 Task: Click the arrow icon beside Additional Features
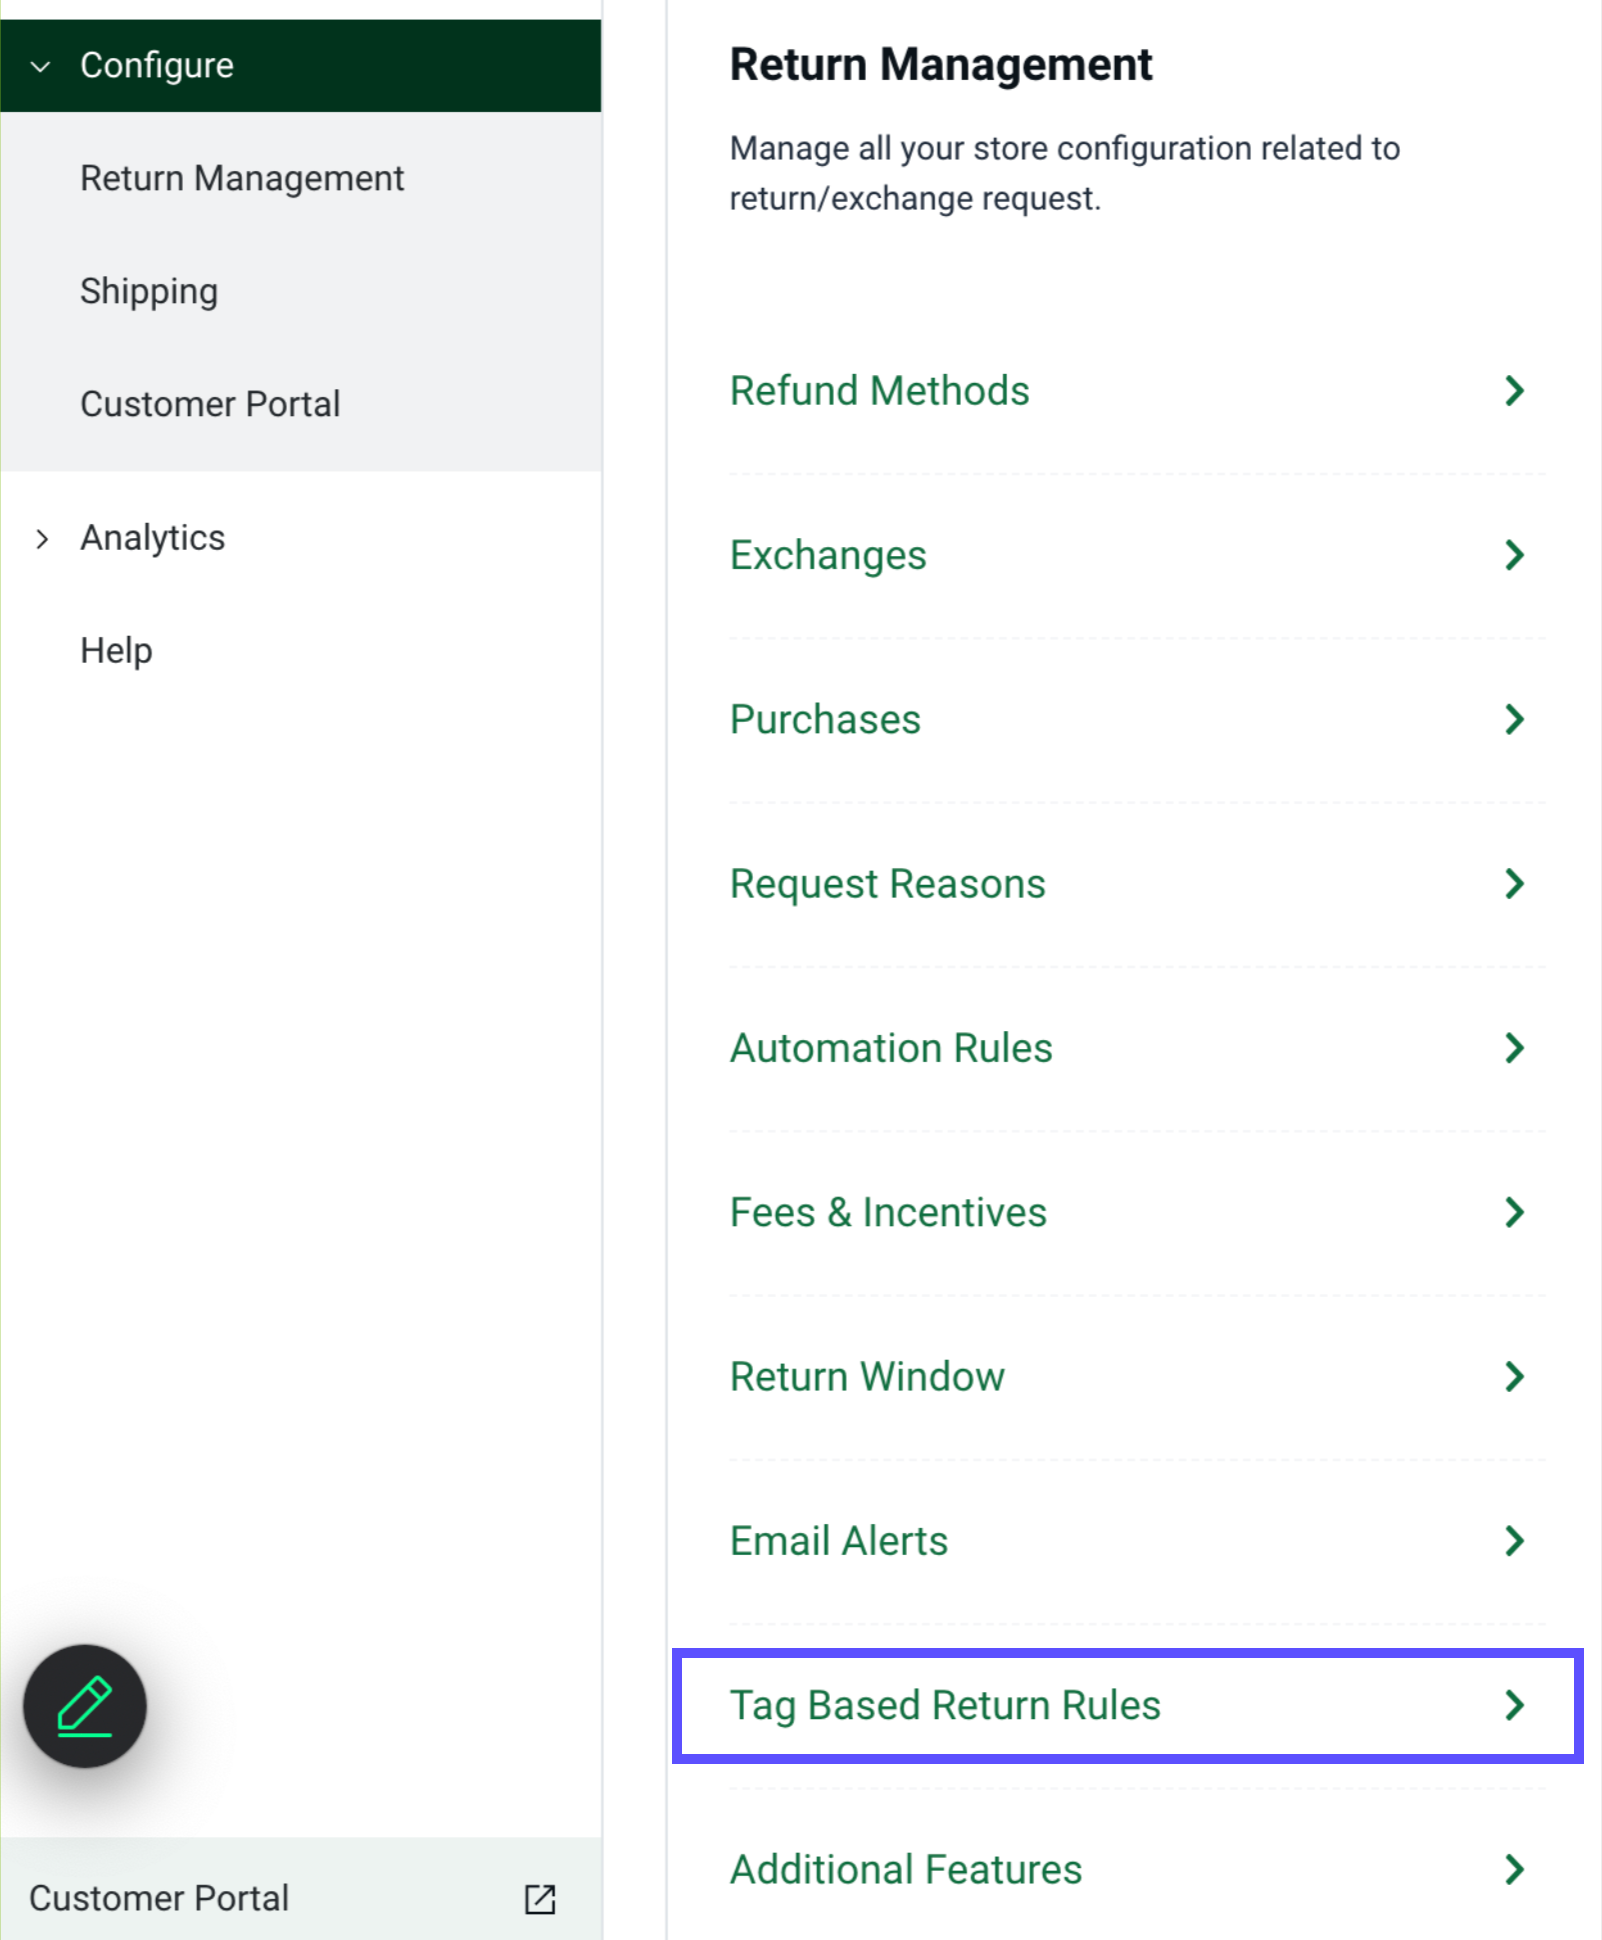(1513, 1869)
